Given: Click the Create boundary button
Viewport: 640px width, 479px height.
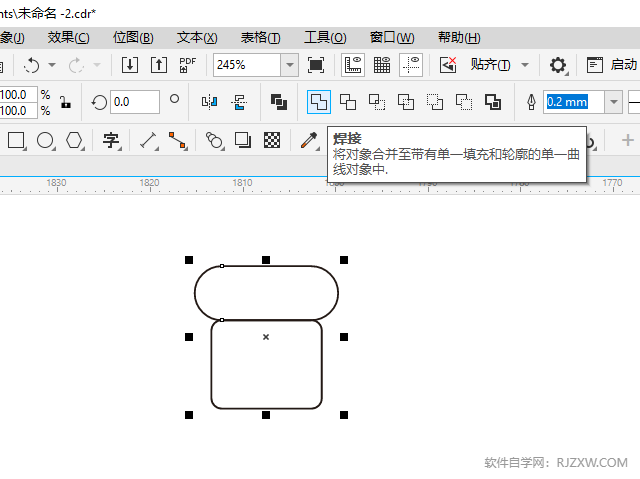Looking at the screenshot, I should coord(493,102).
